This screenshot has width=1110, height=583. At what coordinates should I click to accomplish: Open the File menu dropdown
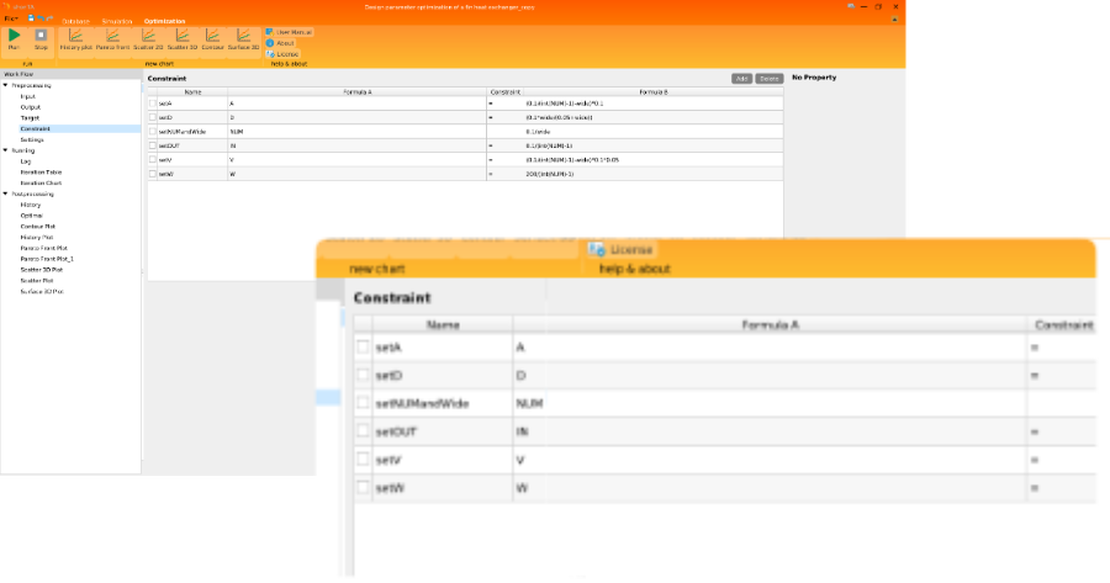(x=12, y=18)
